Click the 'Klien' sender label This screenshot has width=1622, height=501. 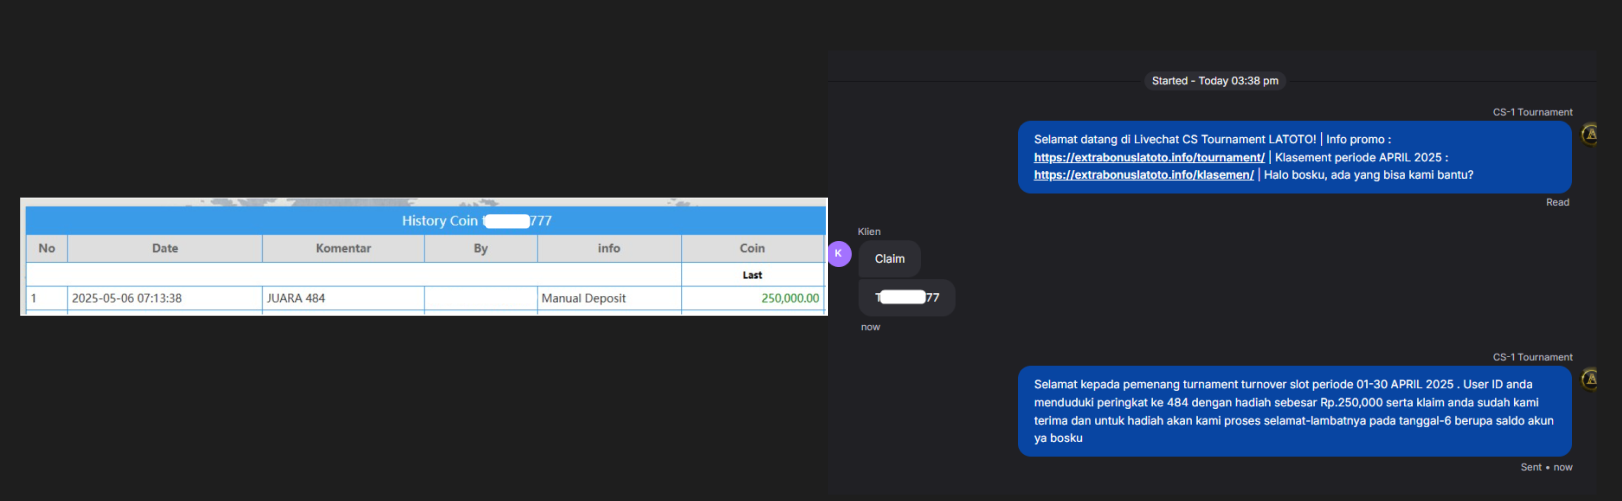pyautogui.click(x=869, y=231)
